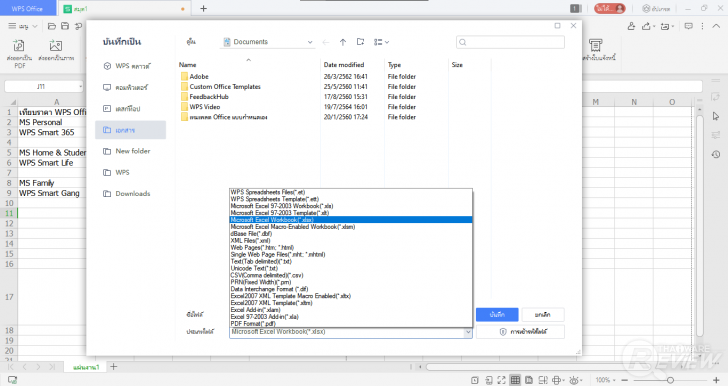728x386 pixels.
Task: Choose Data Interchange Format(*.dif)
Action: [x=351, y=289]
